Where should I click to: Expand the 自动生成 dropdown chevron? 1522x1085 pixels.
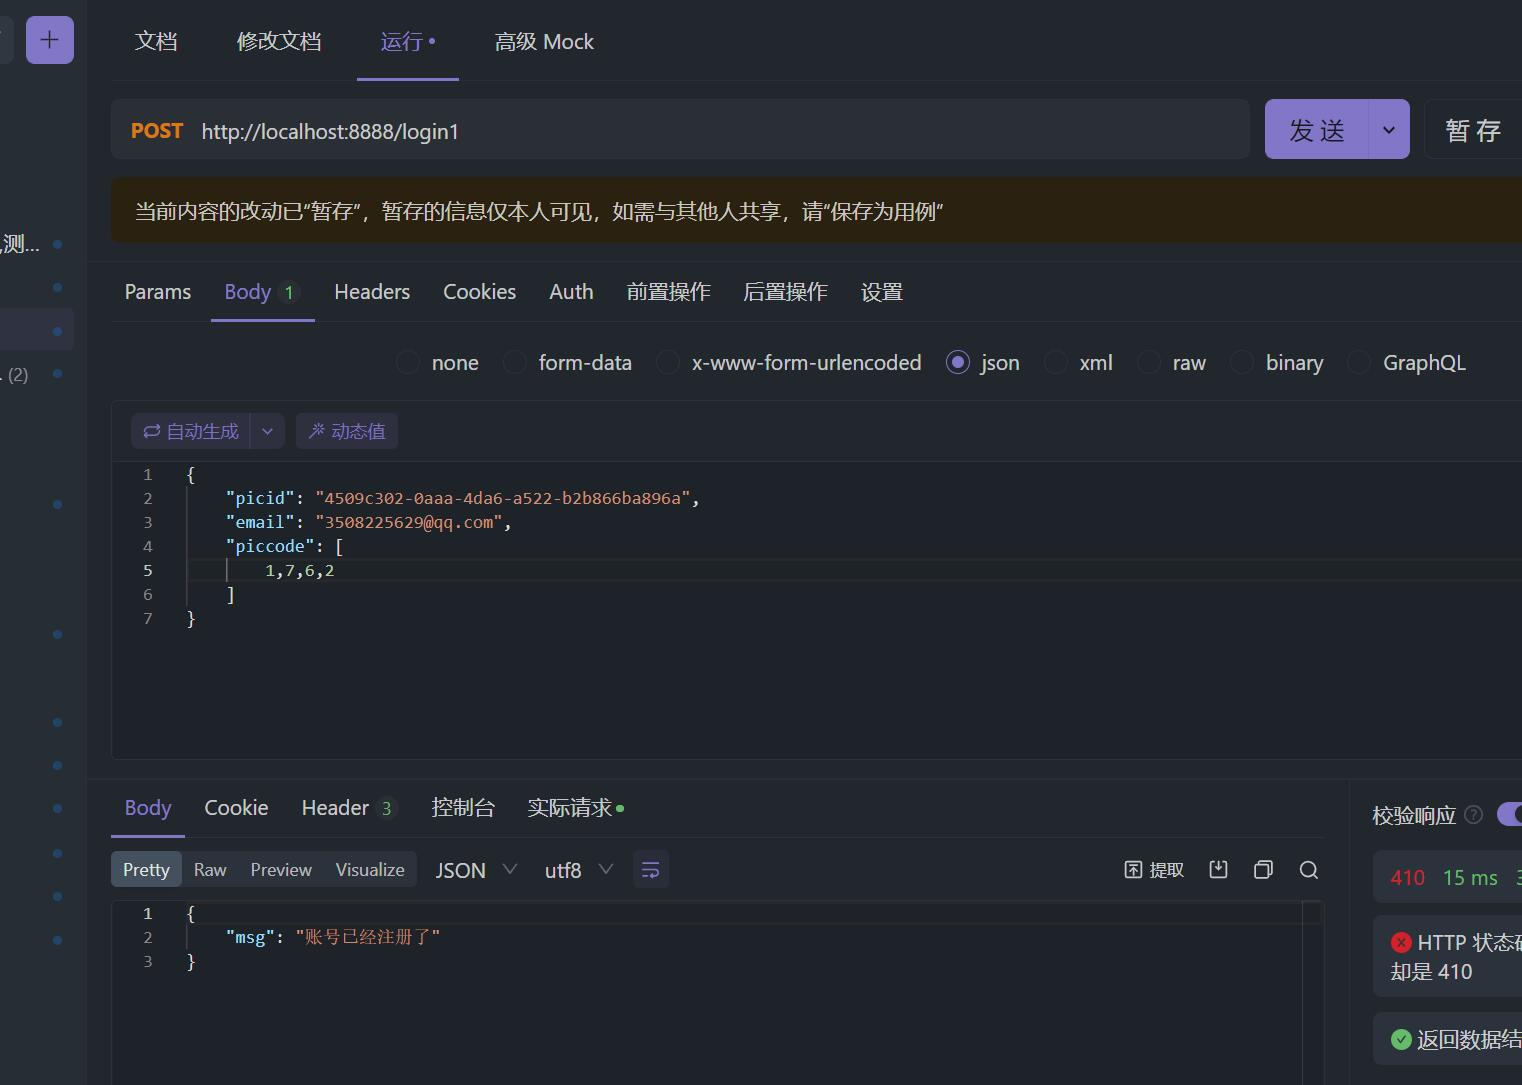(267, 431)
